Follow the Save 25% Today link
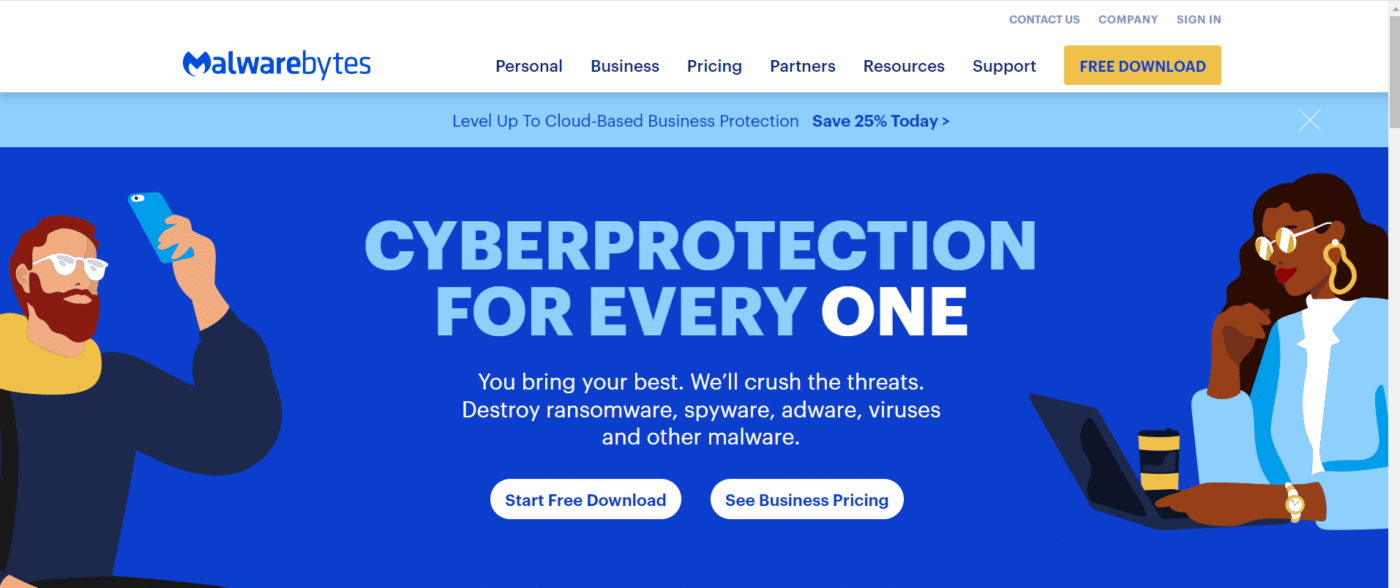This screenshot has width=1400, height=588. tap(881, 121)
